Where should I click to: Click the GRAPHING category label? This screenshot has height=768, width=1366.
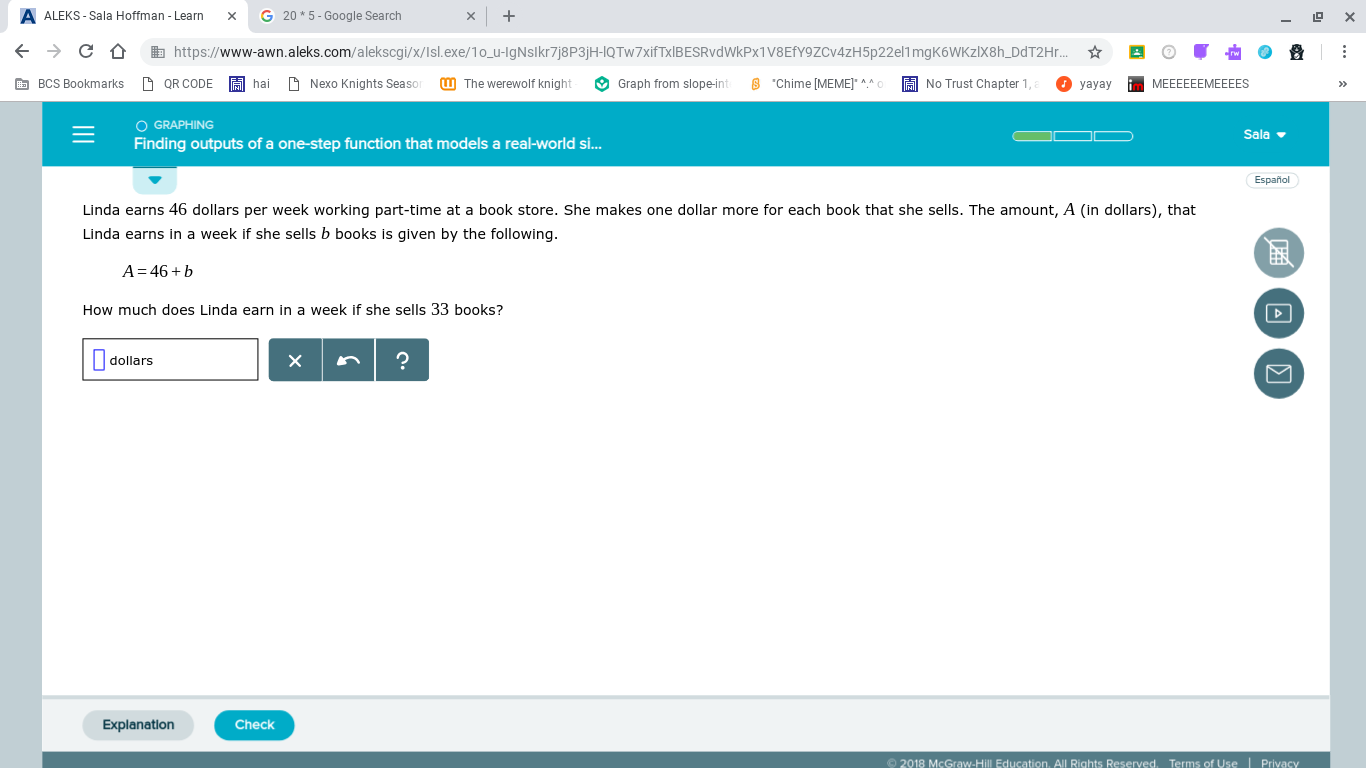click(183, 125)
